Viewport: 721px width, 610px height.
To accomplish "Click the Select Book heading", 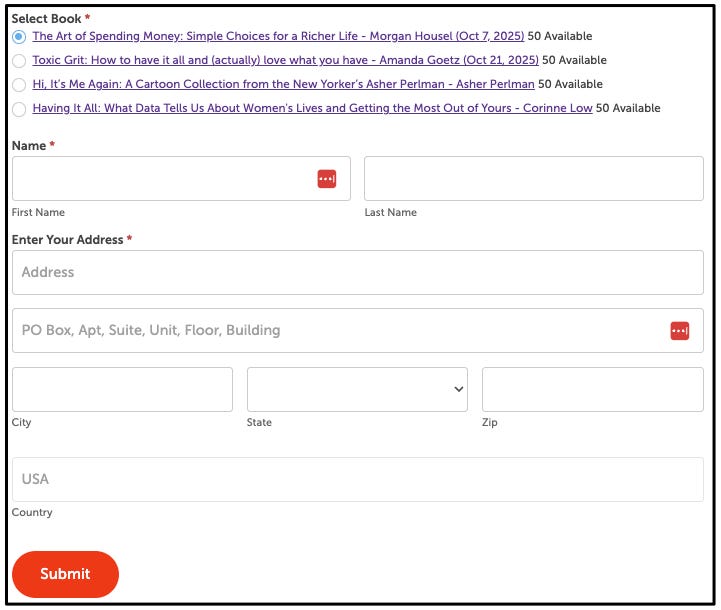I will 46,19.
